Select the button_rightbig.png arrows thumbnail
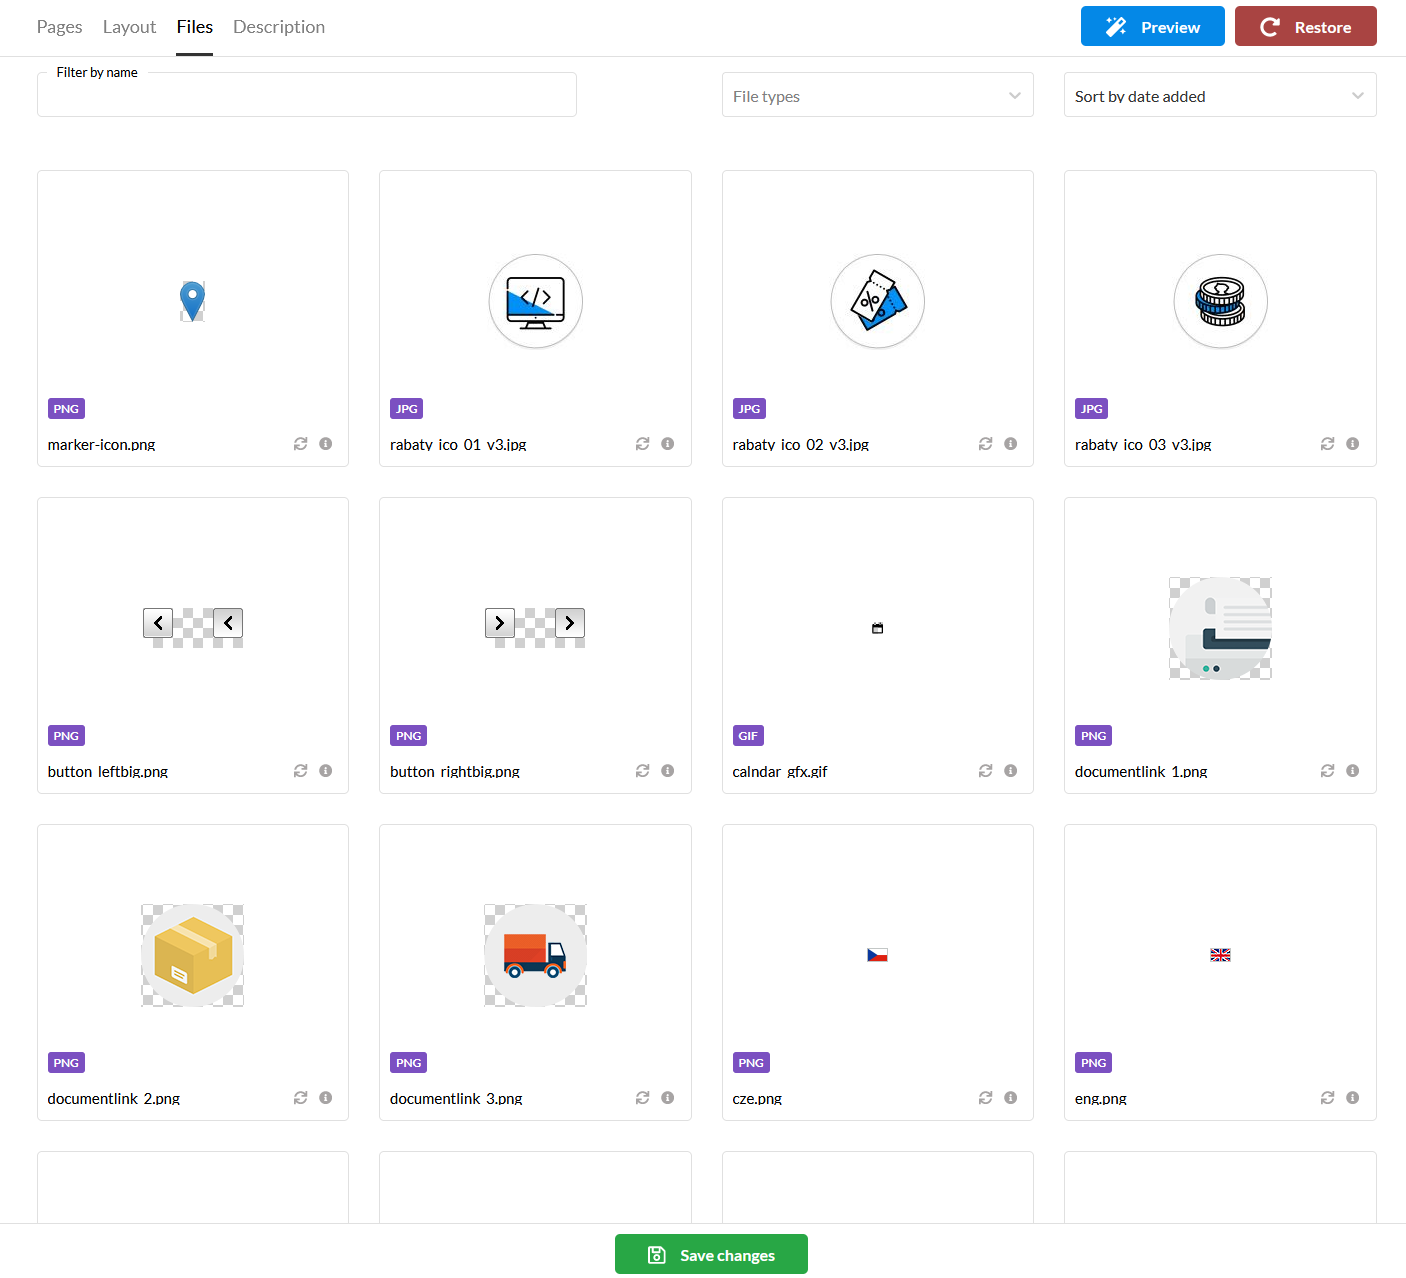1406x1278 pixels. pos(535,626)
